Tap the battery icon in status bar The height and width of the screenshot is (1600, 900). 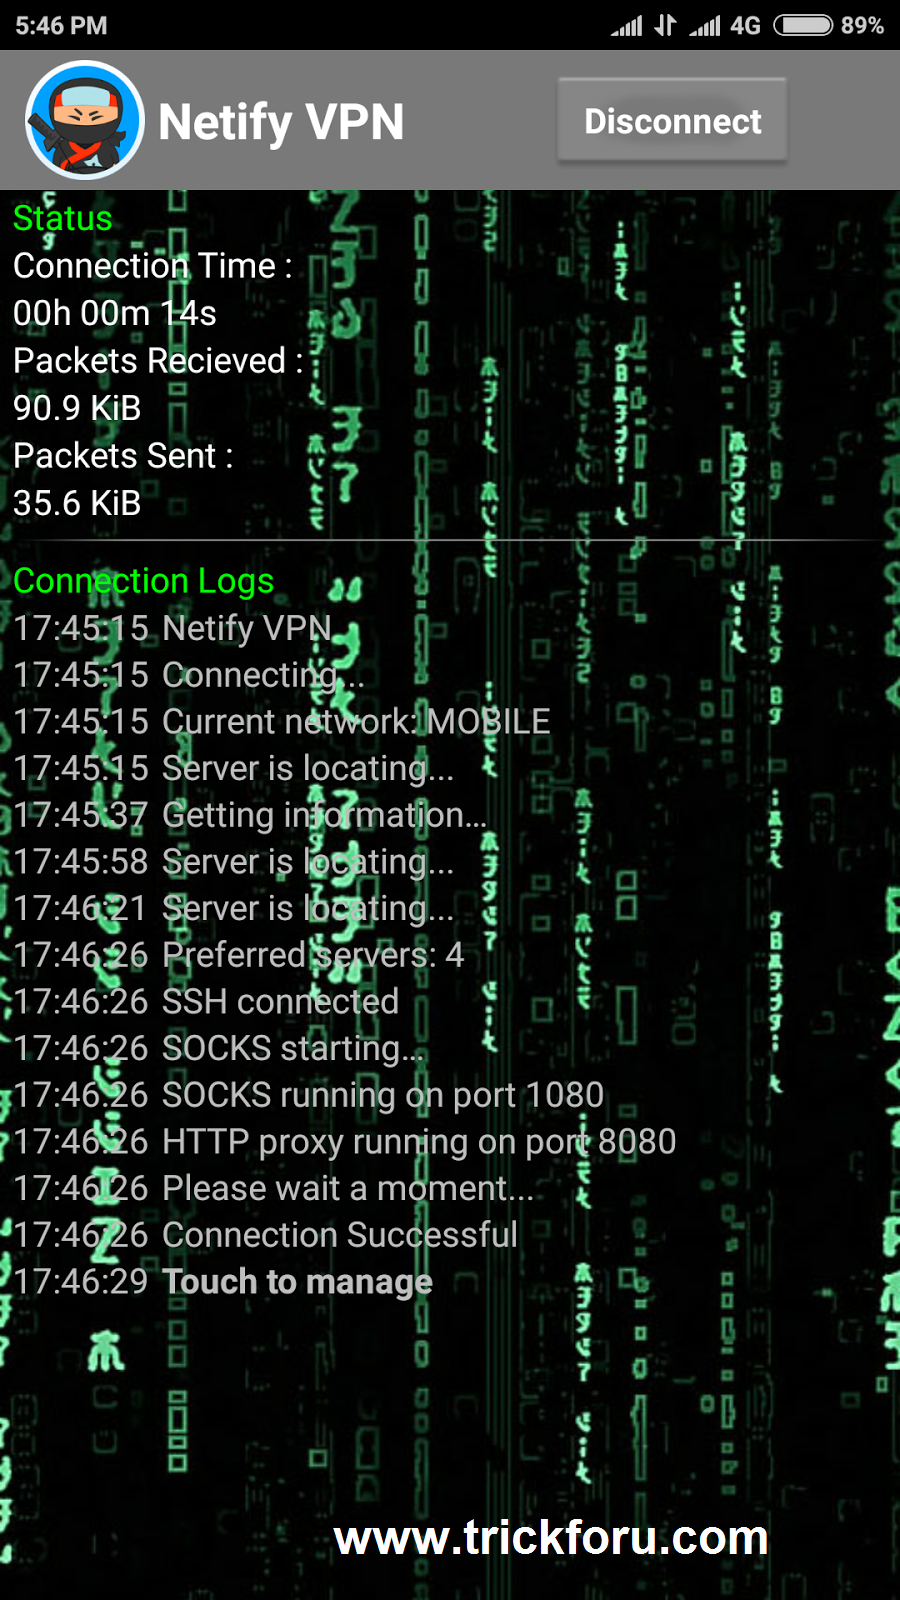(803, 25)
